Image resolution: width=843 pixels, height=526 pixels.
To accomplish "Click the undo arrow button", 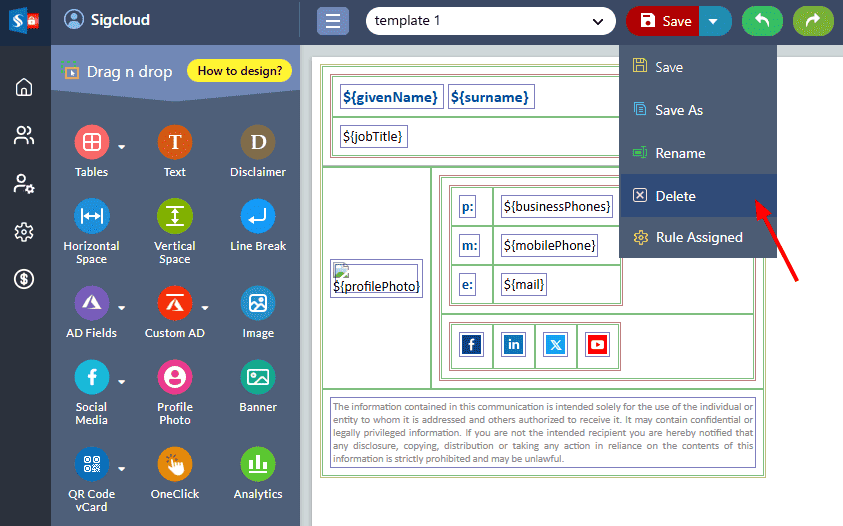I will pos(762,21).
